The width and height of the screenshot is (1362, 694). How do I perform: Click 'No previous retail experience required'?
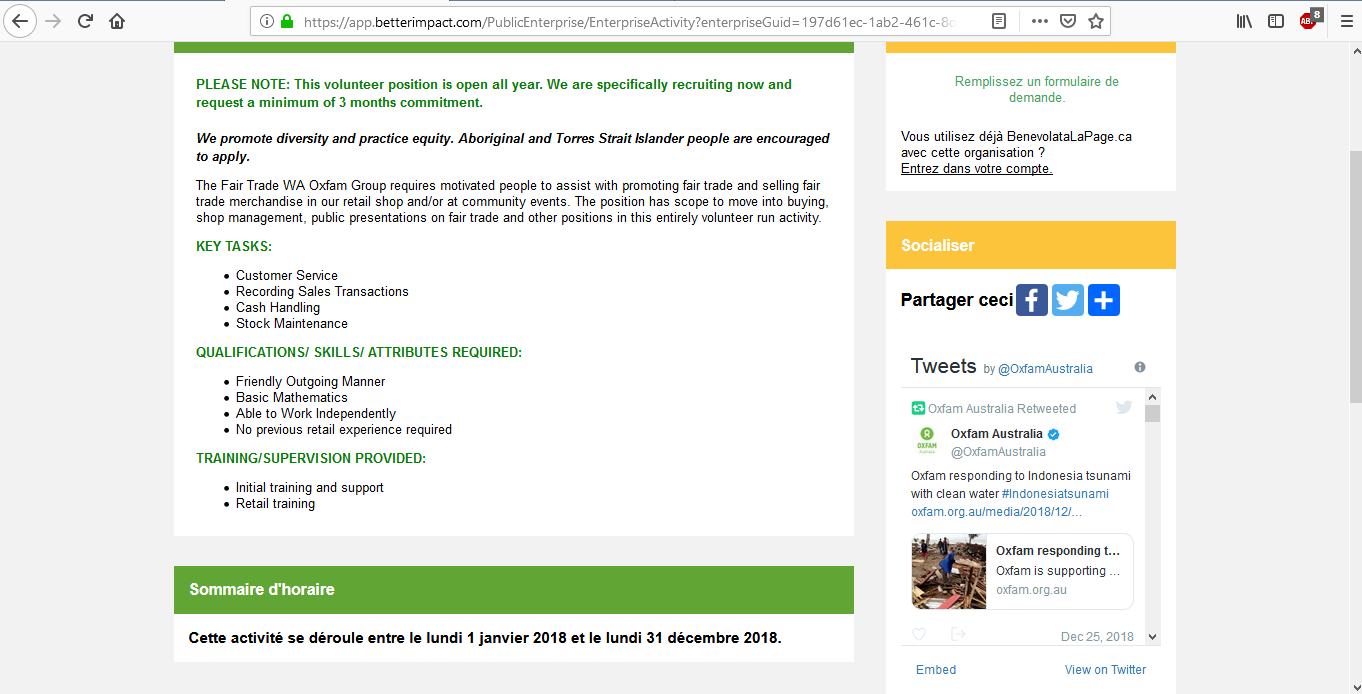coord(344,430)
